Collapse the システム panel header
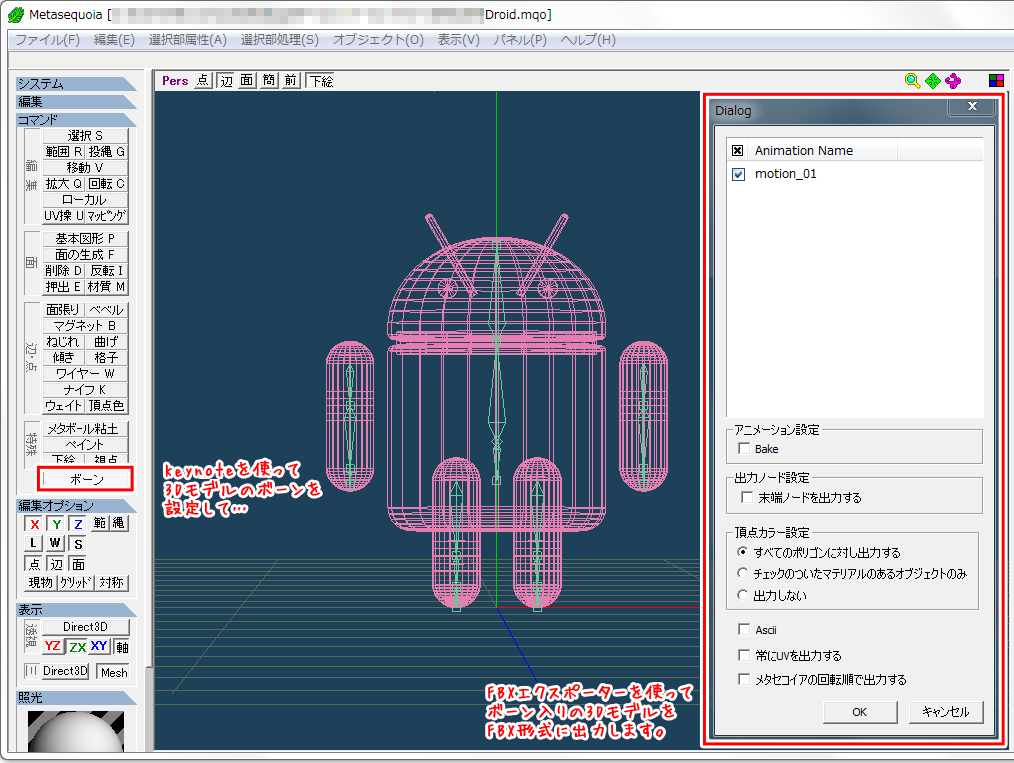This screenshot has width=1014, height=763. [76, 84]
